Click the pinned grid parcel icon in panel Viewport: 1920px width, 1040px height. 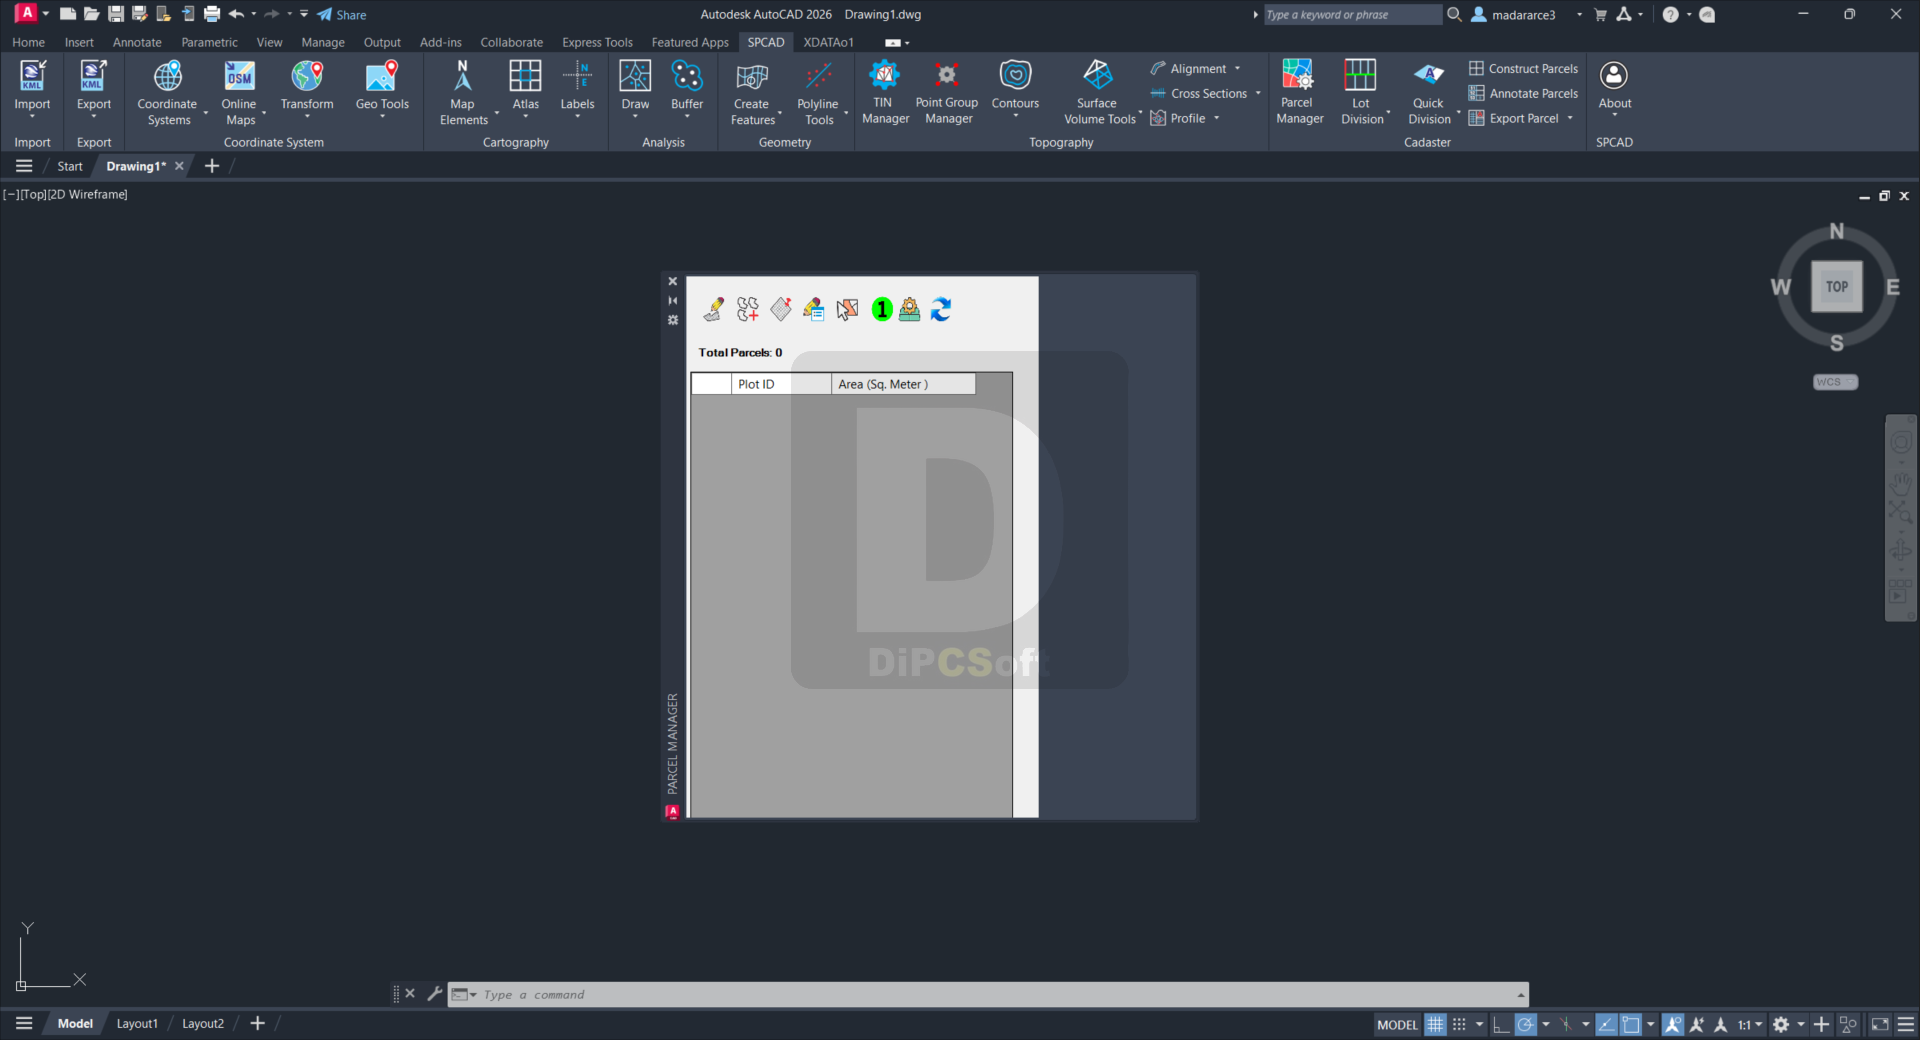tap(781, 310)
